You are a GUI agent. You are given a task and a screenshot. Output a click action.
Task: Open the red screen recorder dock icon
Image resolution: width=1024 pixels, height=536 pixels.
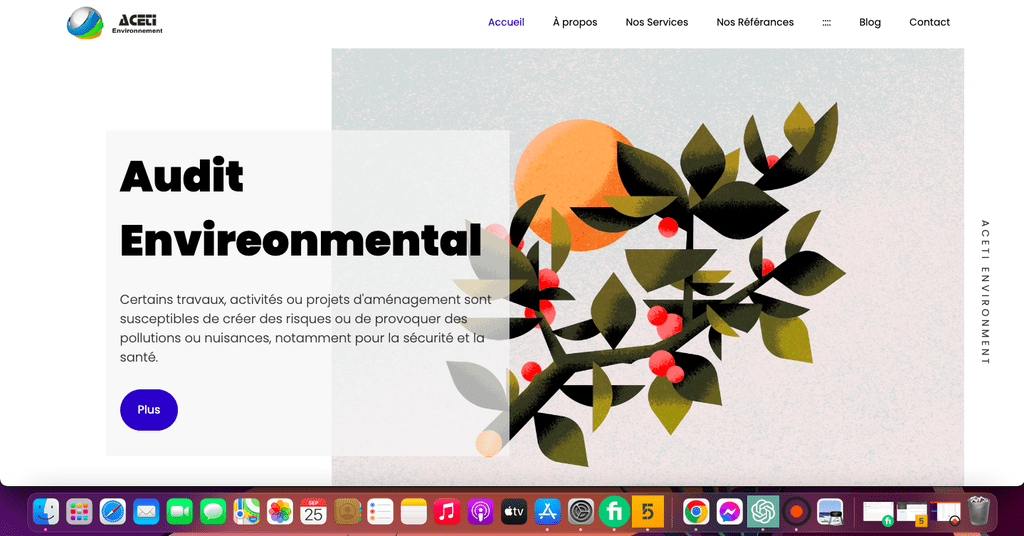pyautogui.click(x=796, y=512)
